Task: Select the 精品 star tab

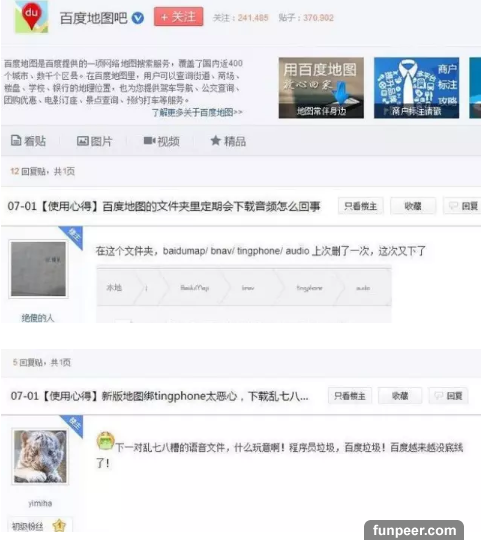Action: click(228, 141)
